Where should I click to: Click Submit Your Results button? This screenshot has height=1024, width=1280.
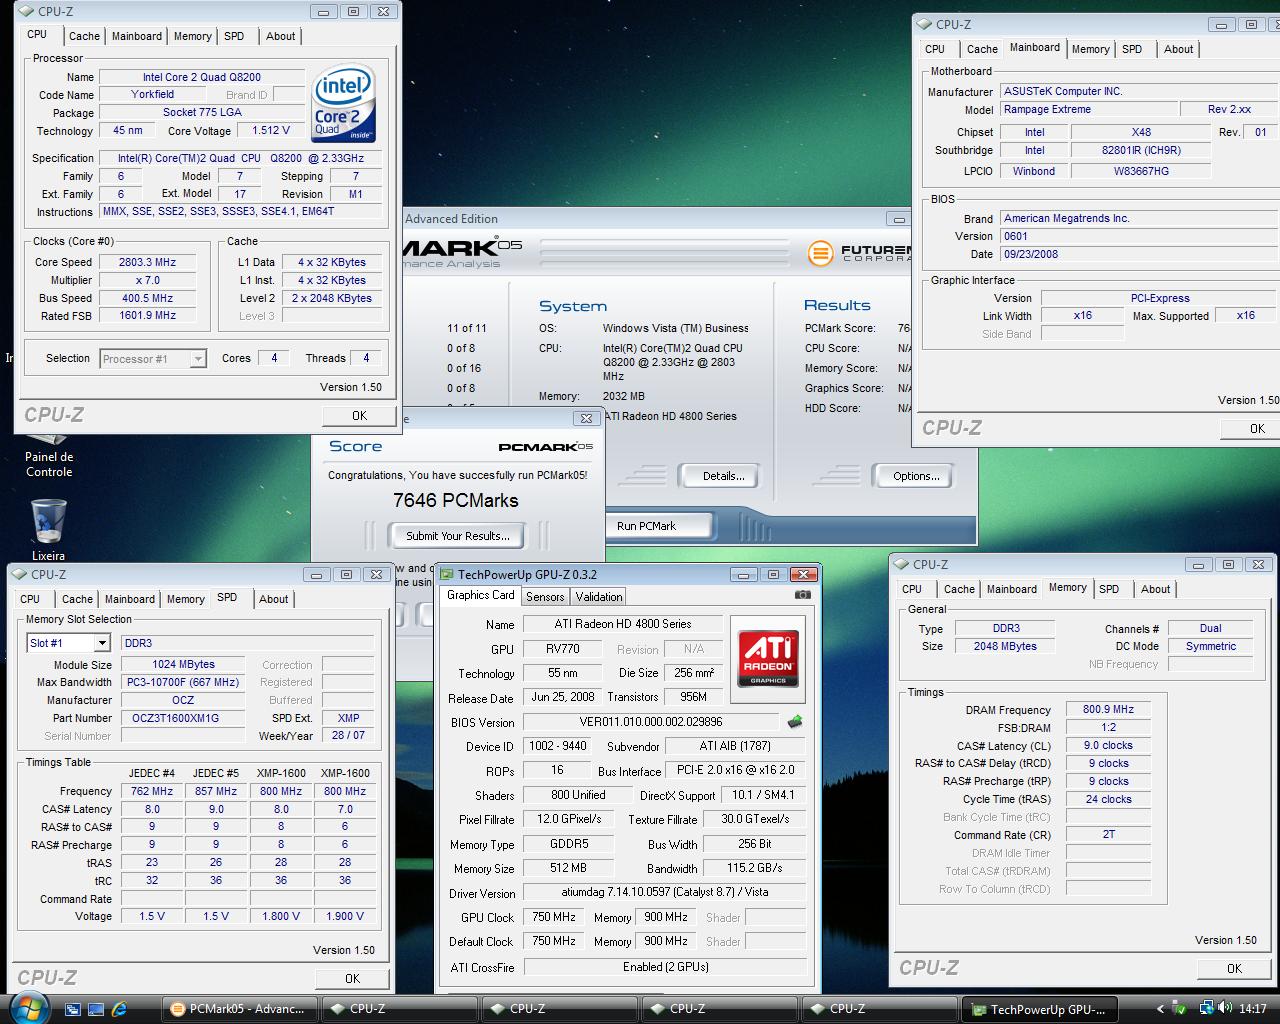[458, 536]
